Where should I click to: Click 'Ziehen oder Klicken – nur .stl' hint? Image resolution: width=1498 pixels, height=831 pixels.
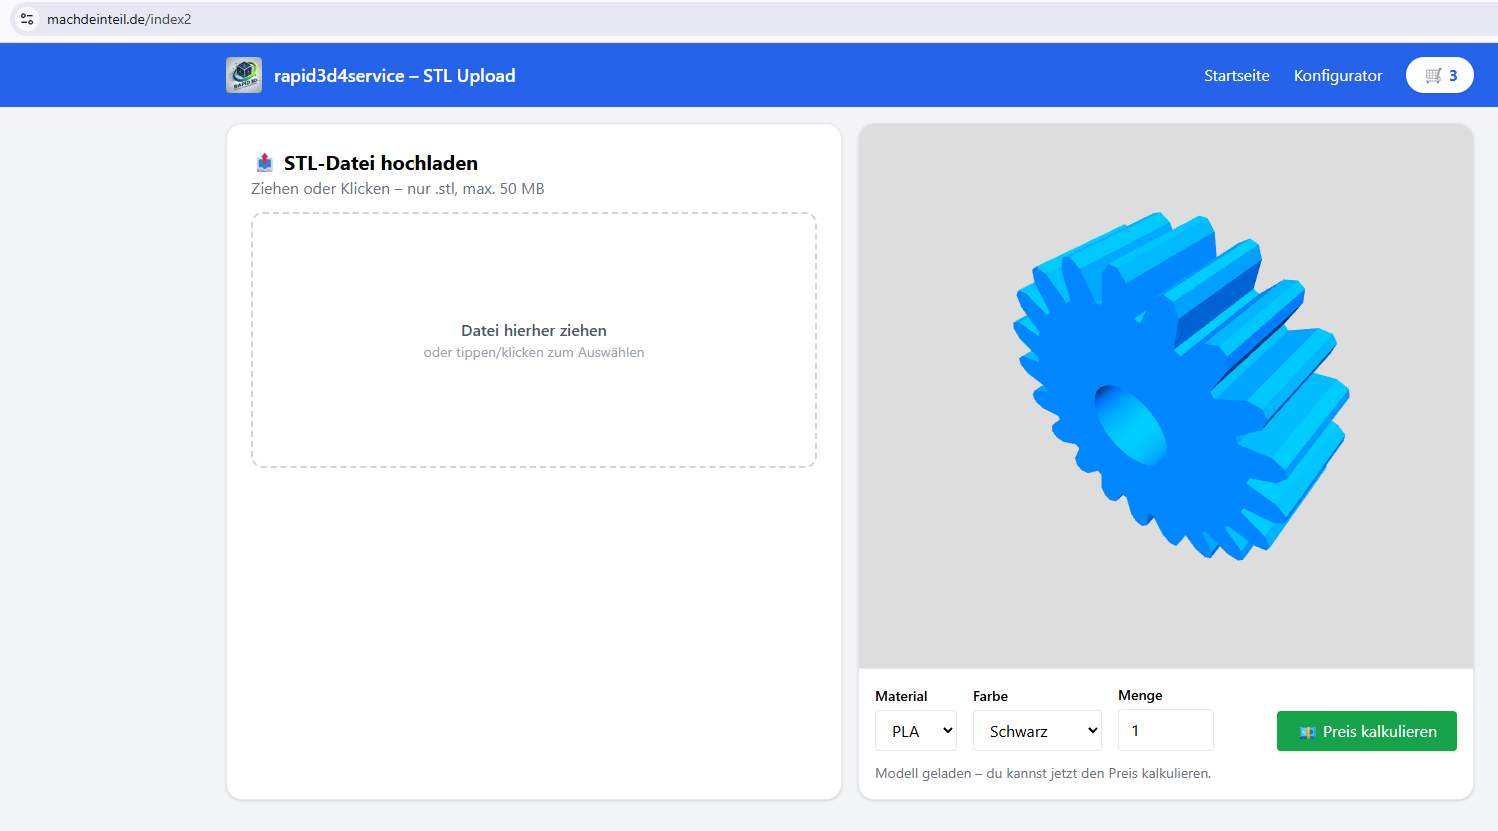(x=398, y=188)
